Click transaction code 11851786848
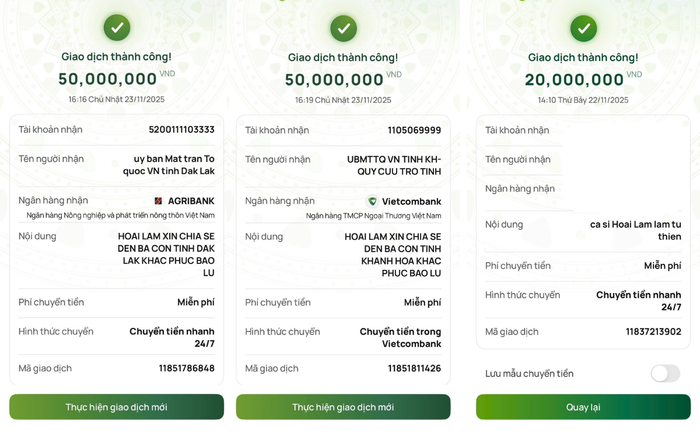700x438 pixels. coord(186,368)
